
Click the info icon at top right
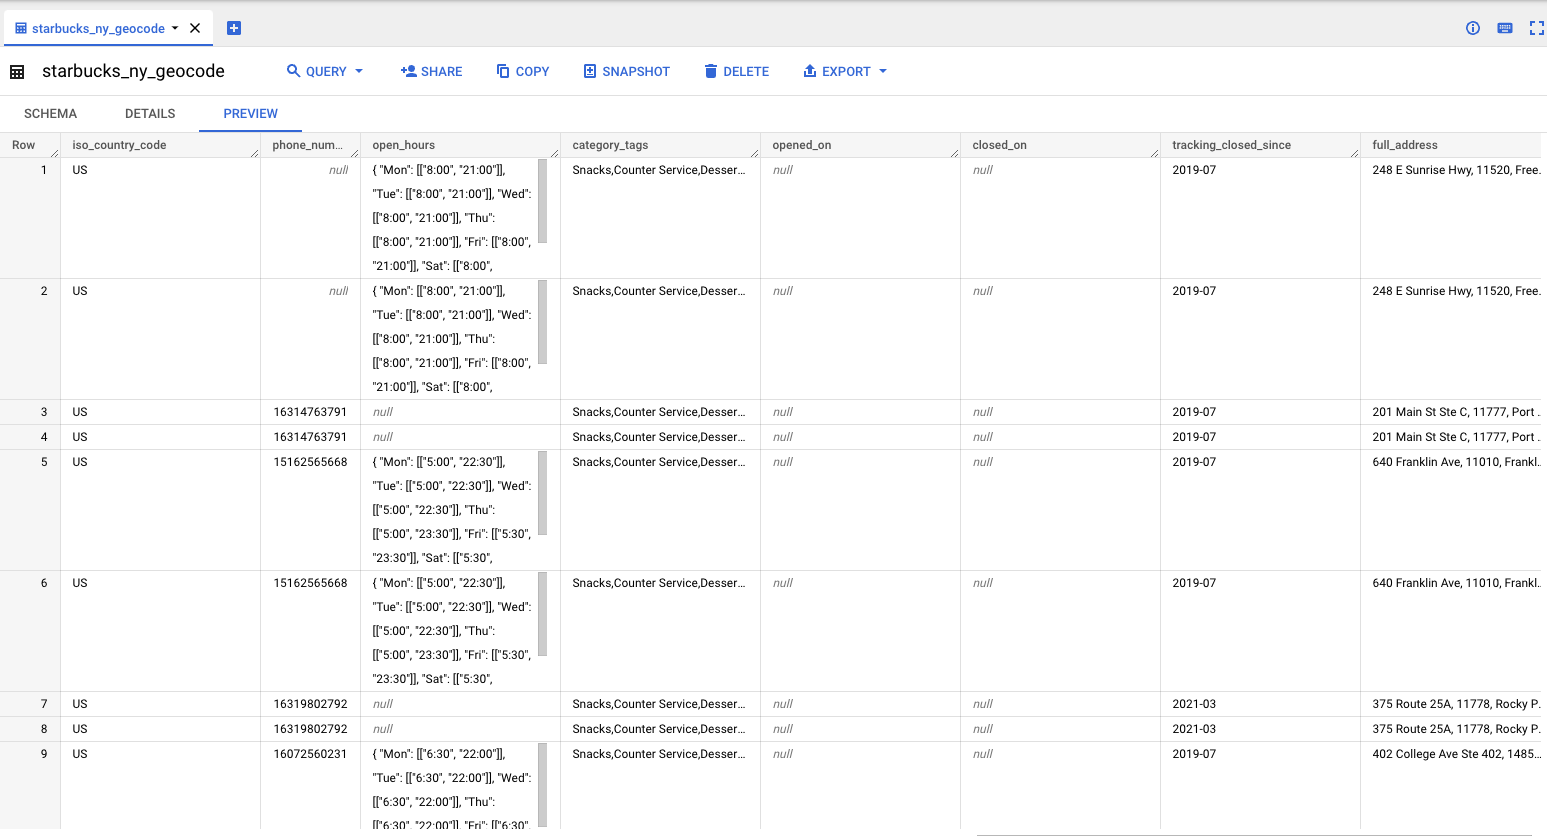(x=1472, y=28)
